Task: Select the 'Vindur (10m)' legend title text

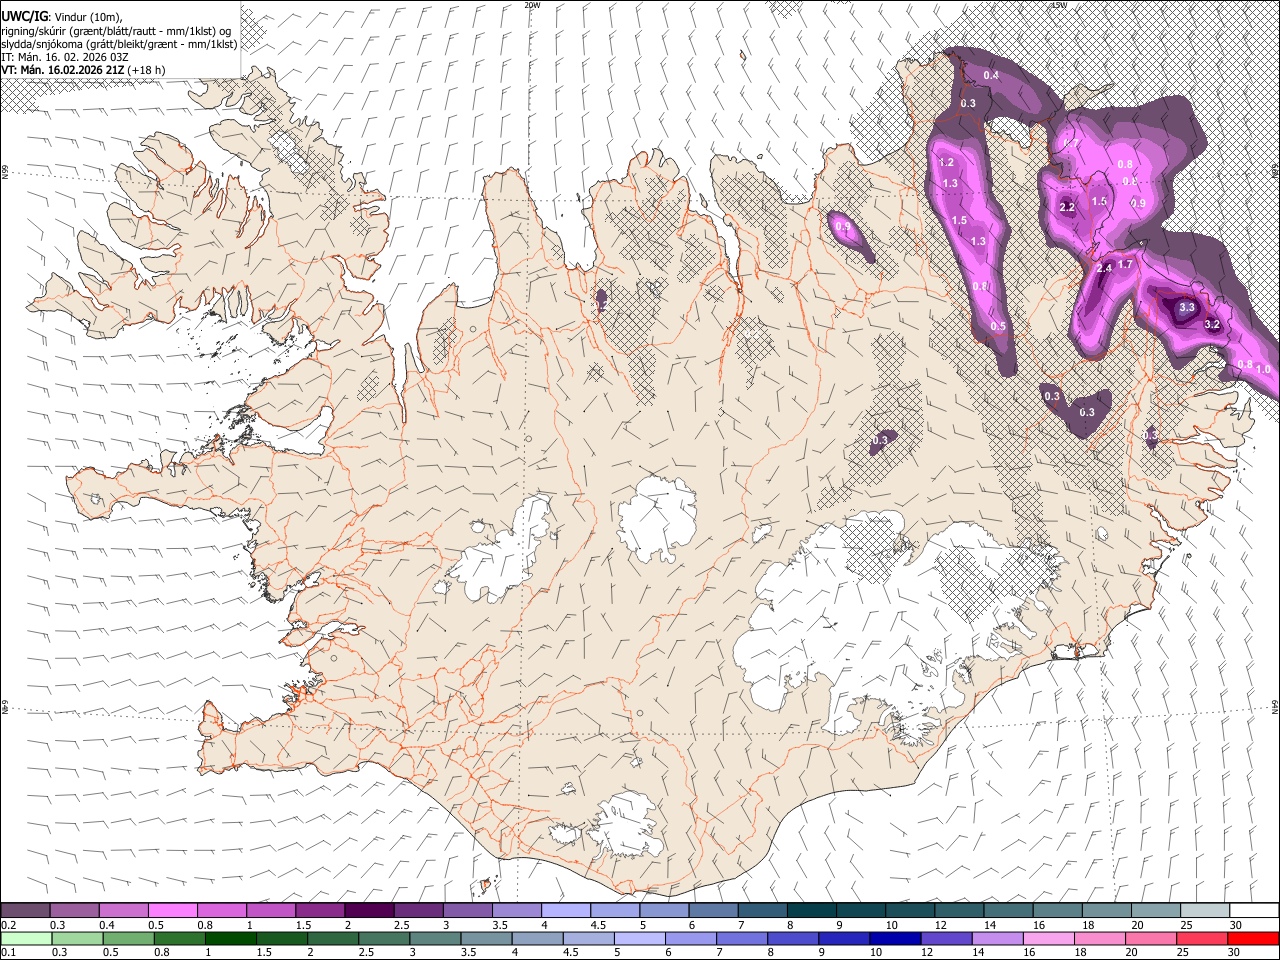Action: pyautogui.click(x=89, y=17)
